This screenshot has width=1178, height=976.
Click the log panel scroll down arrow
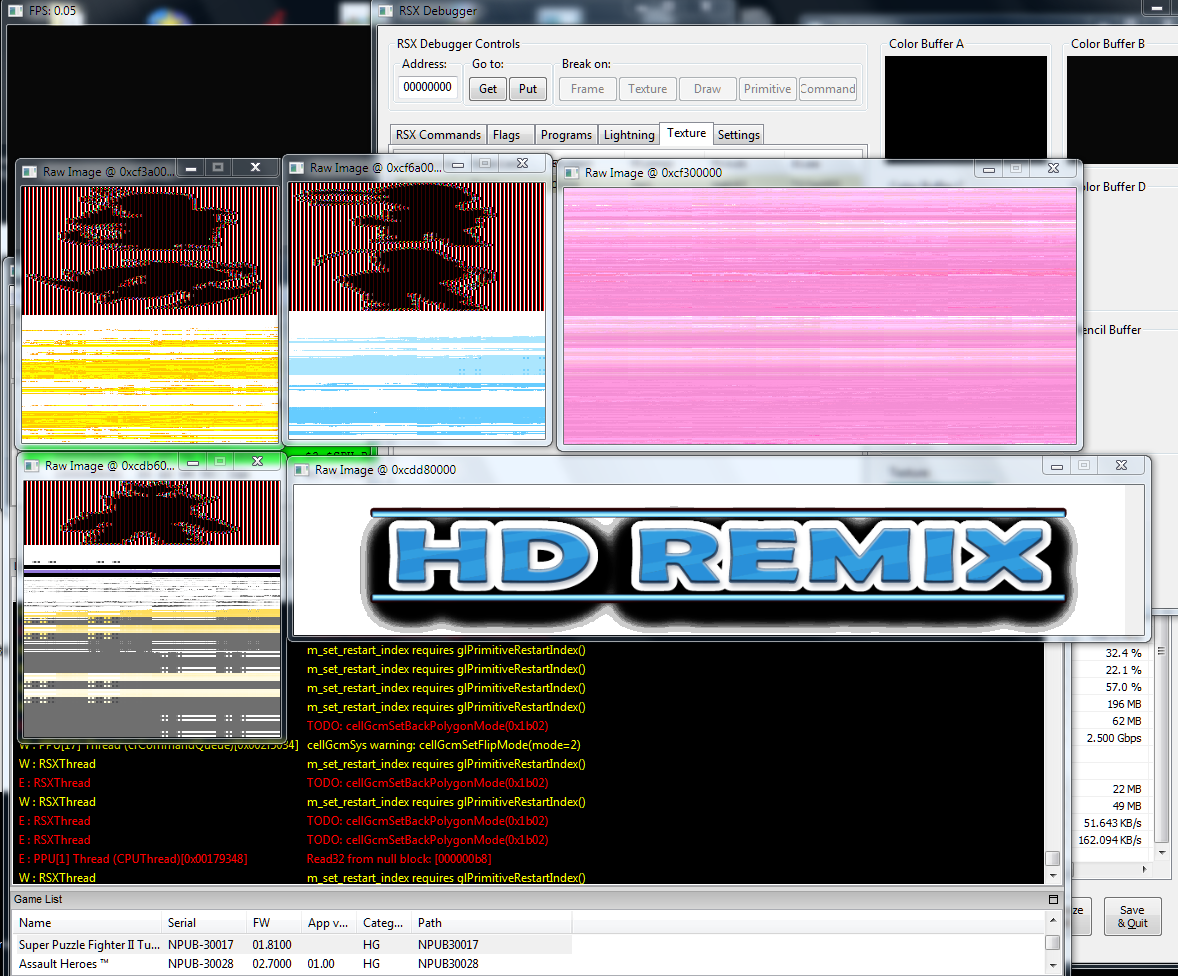pos(1052,875)
